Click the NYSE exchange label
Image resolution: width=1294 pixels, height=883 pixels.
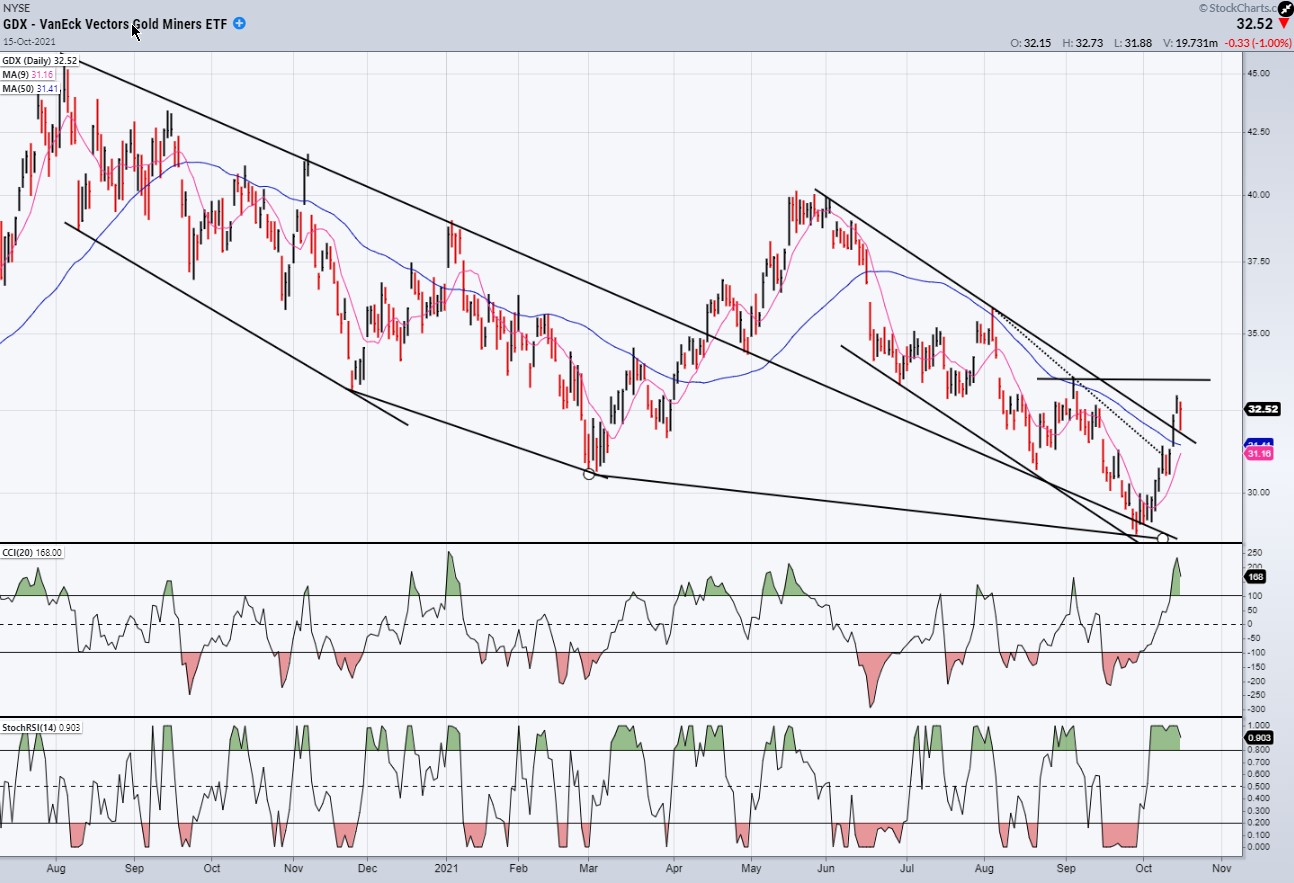click(x=17, y=7)
